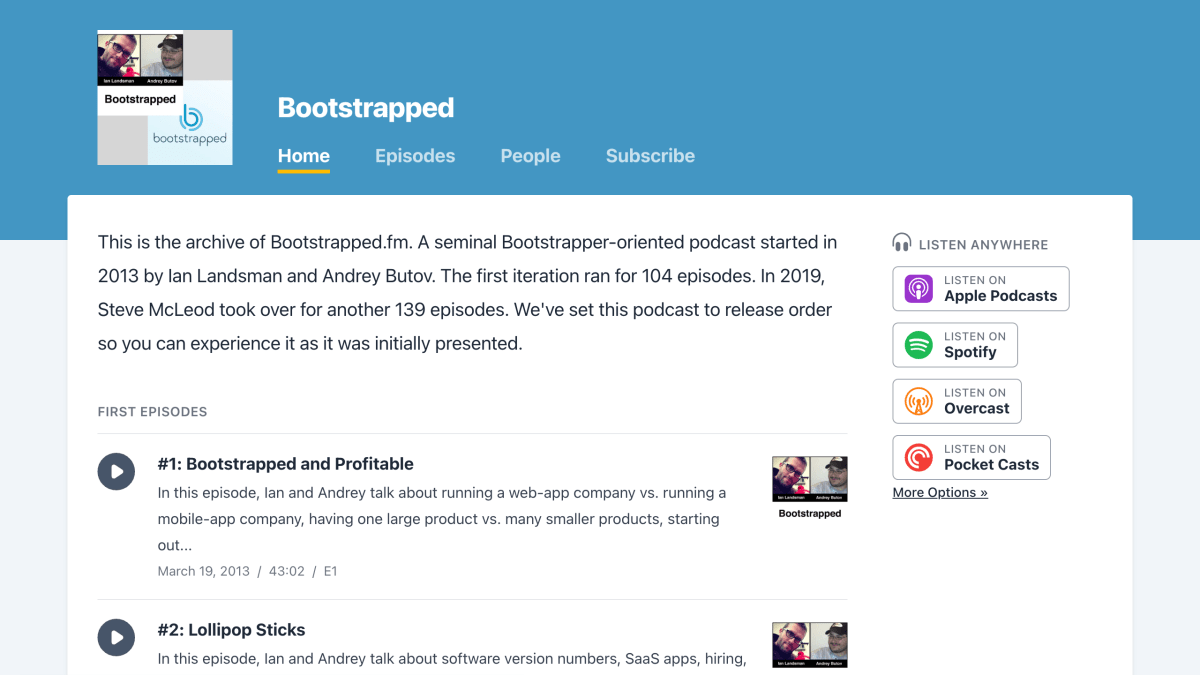Open the Bootstrapped podcast cover art
The height and width of the screenshot is (675, 1200).
coord(165,97)
